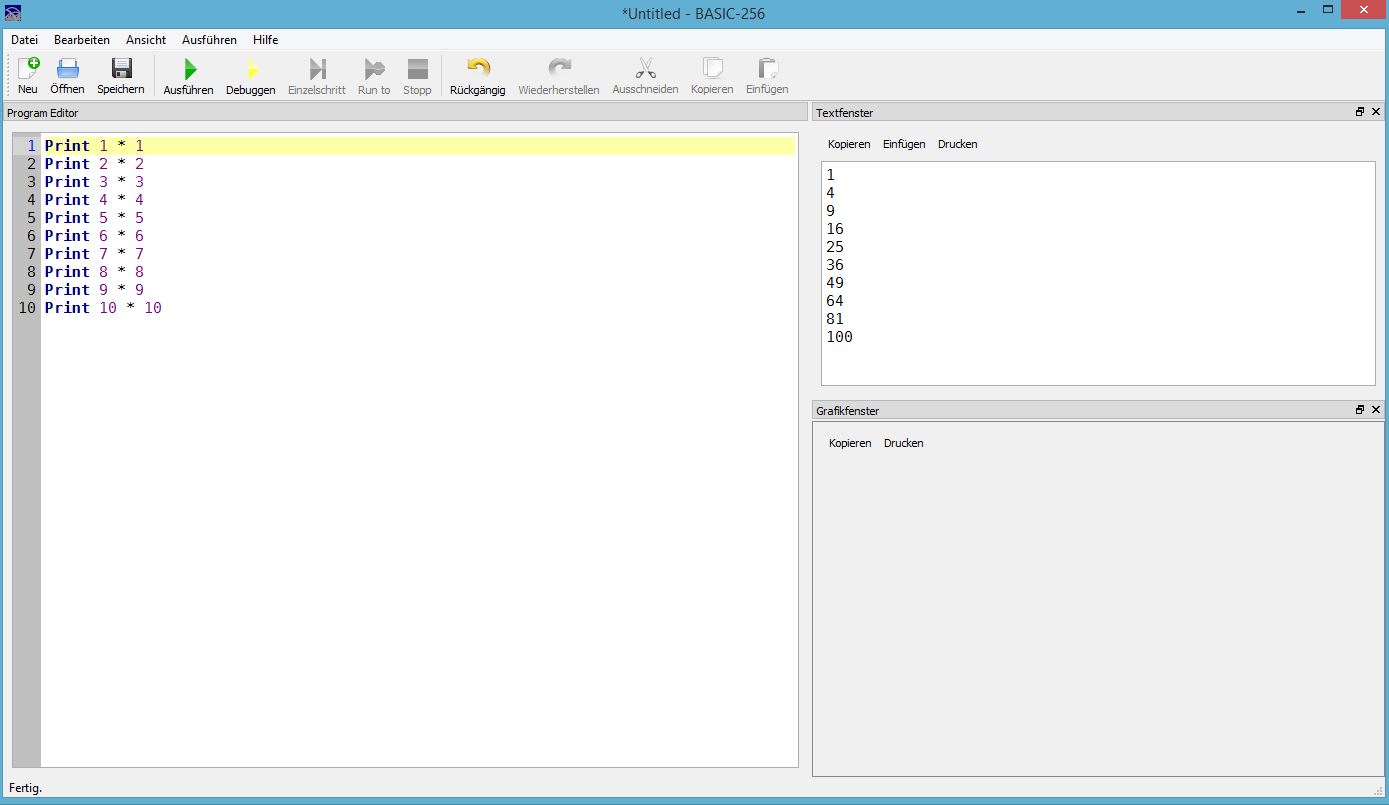Image resolution: width=1389 pixels, height=805 pixels.
Task: Click the Einzelschritt step icon
Action: pyautogui.click(x=317, y=69)
